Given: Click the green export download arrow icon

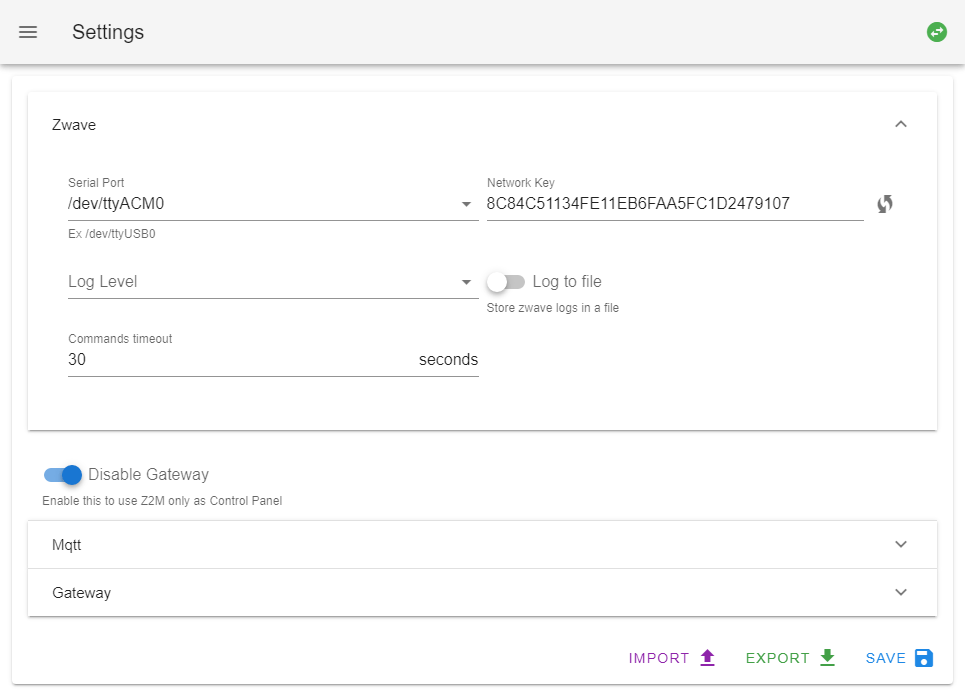Looking at the screenshot, I should [x=827, y=657].
